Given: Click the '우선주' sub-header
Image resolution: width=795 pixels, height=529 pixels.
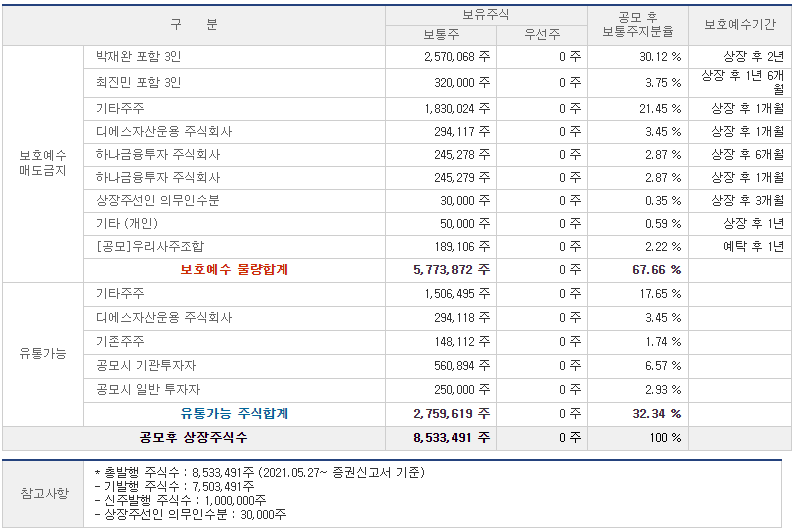Looking at the screenshot, I should (541, 35).
